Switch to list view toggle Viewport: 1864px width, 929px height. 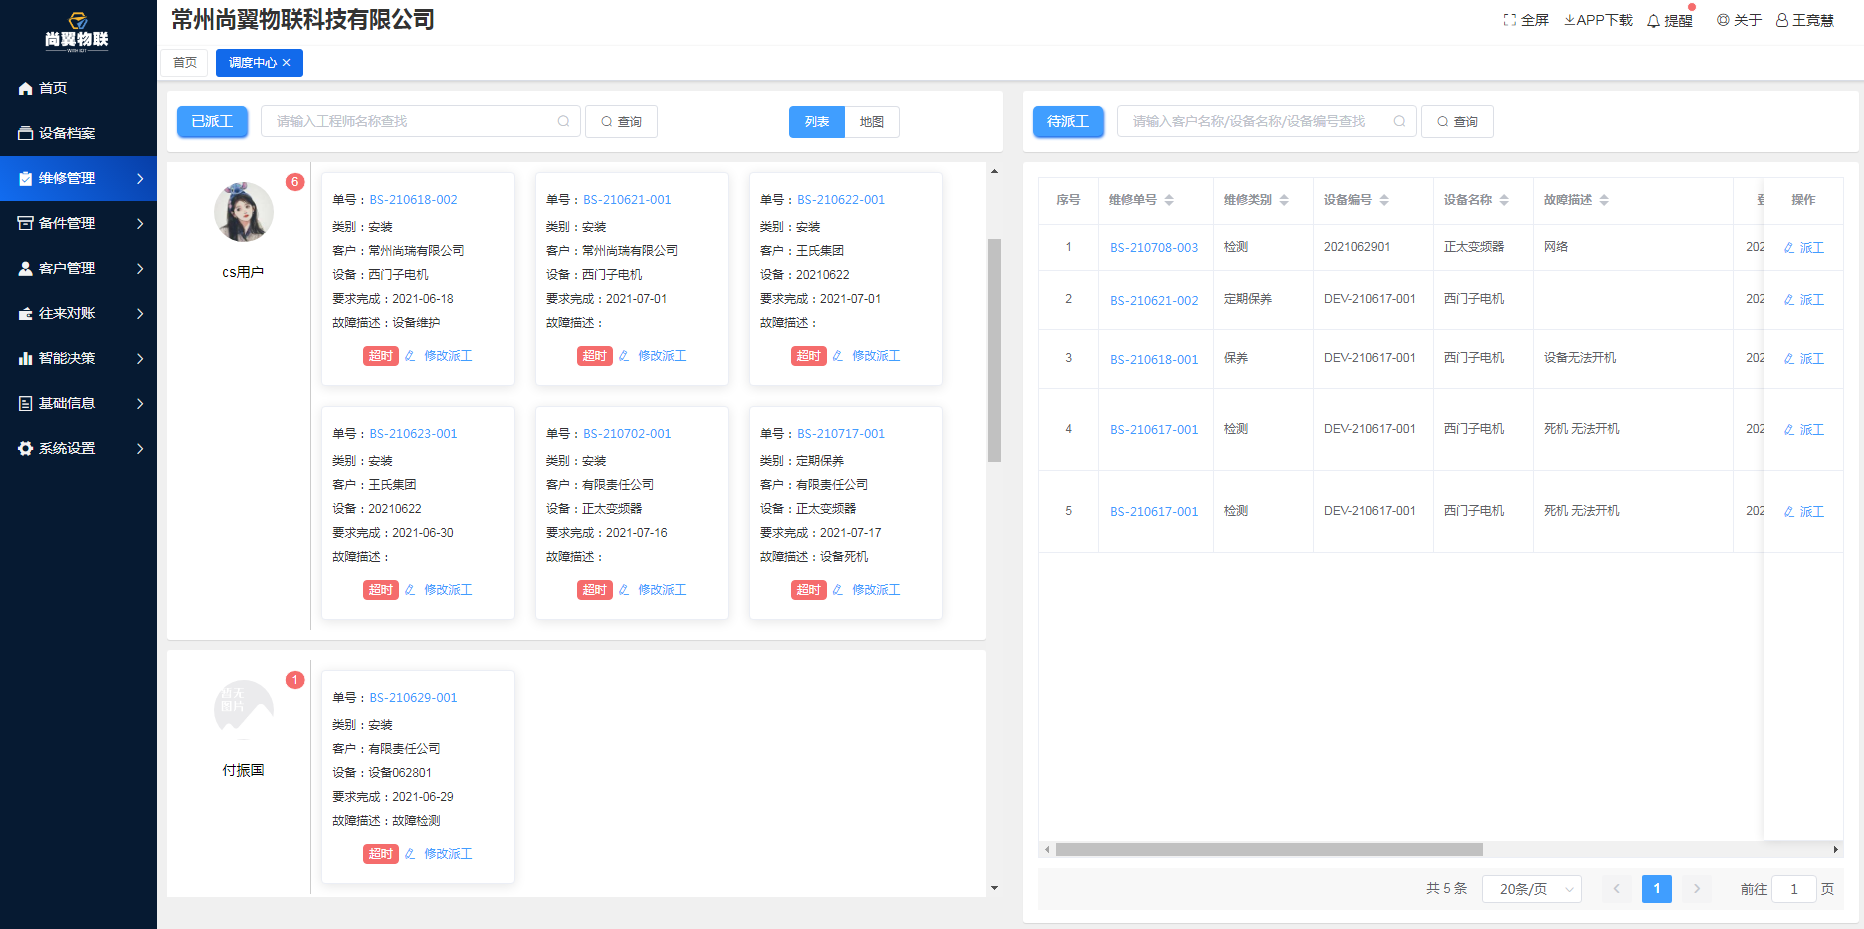pyautogui.click(x=817, y=122)
